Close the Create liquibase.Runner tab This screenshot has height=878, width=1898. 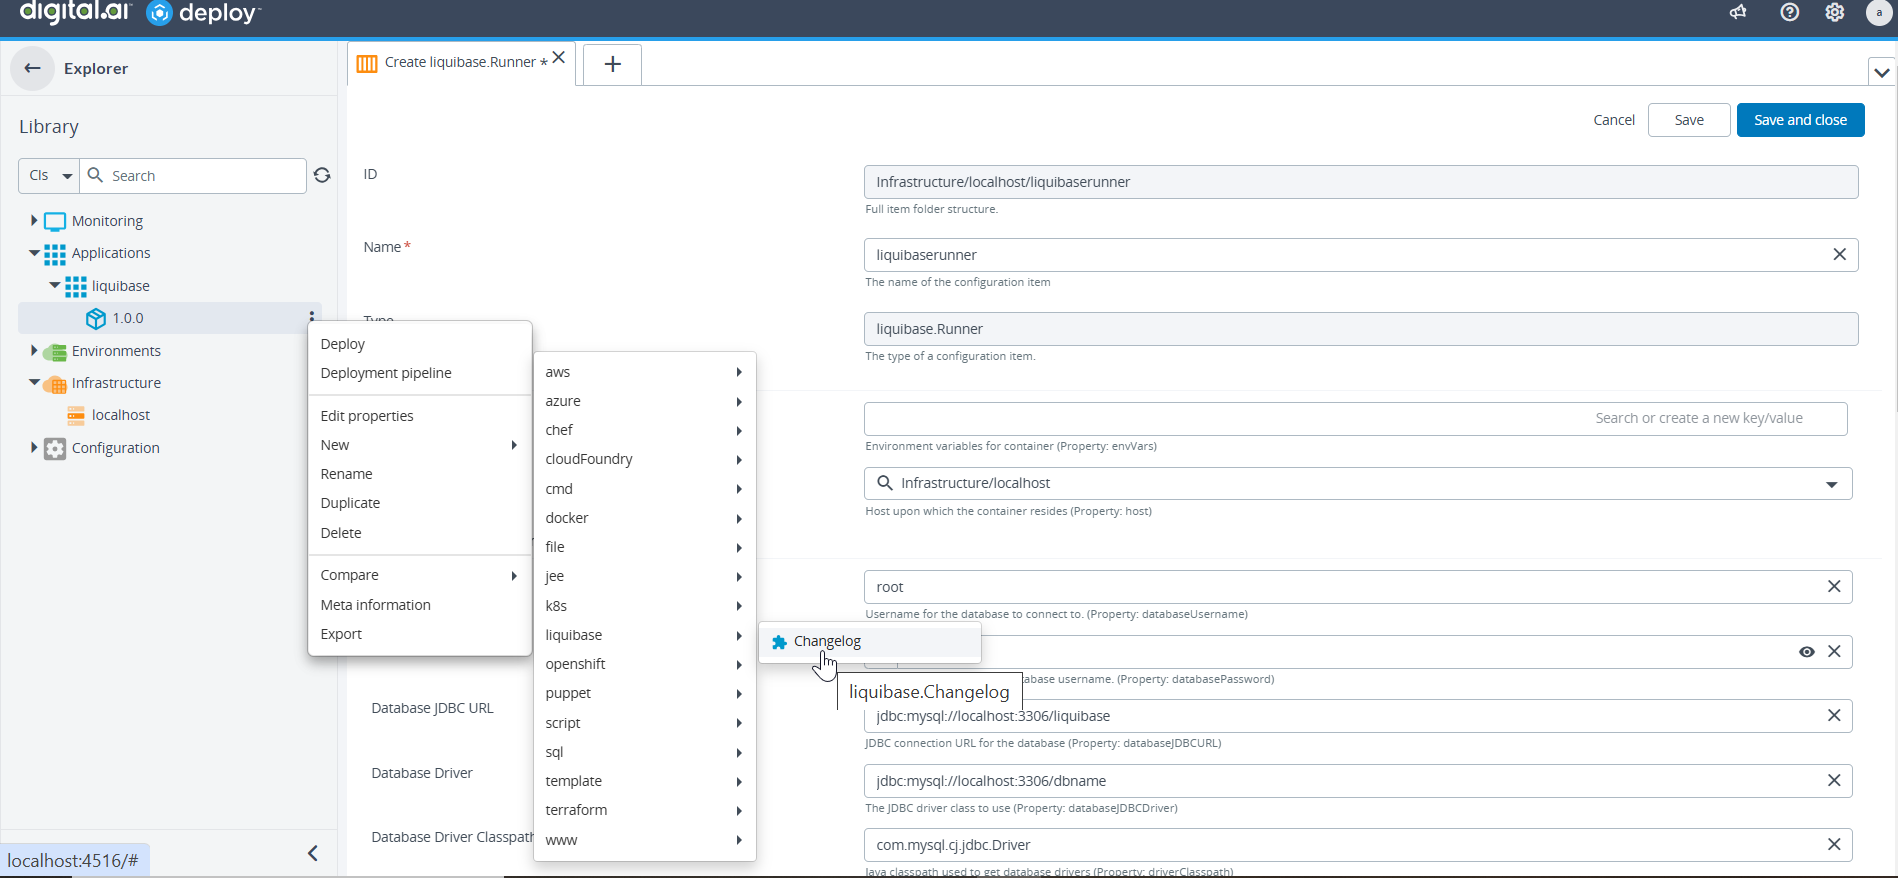tap(559, 58)
